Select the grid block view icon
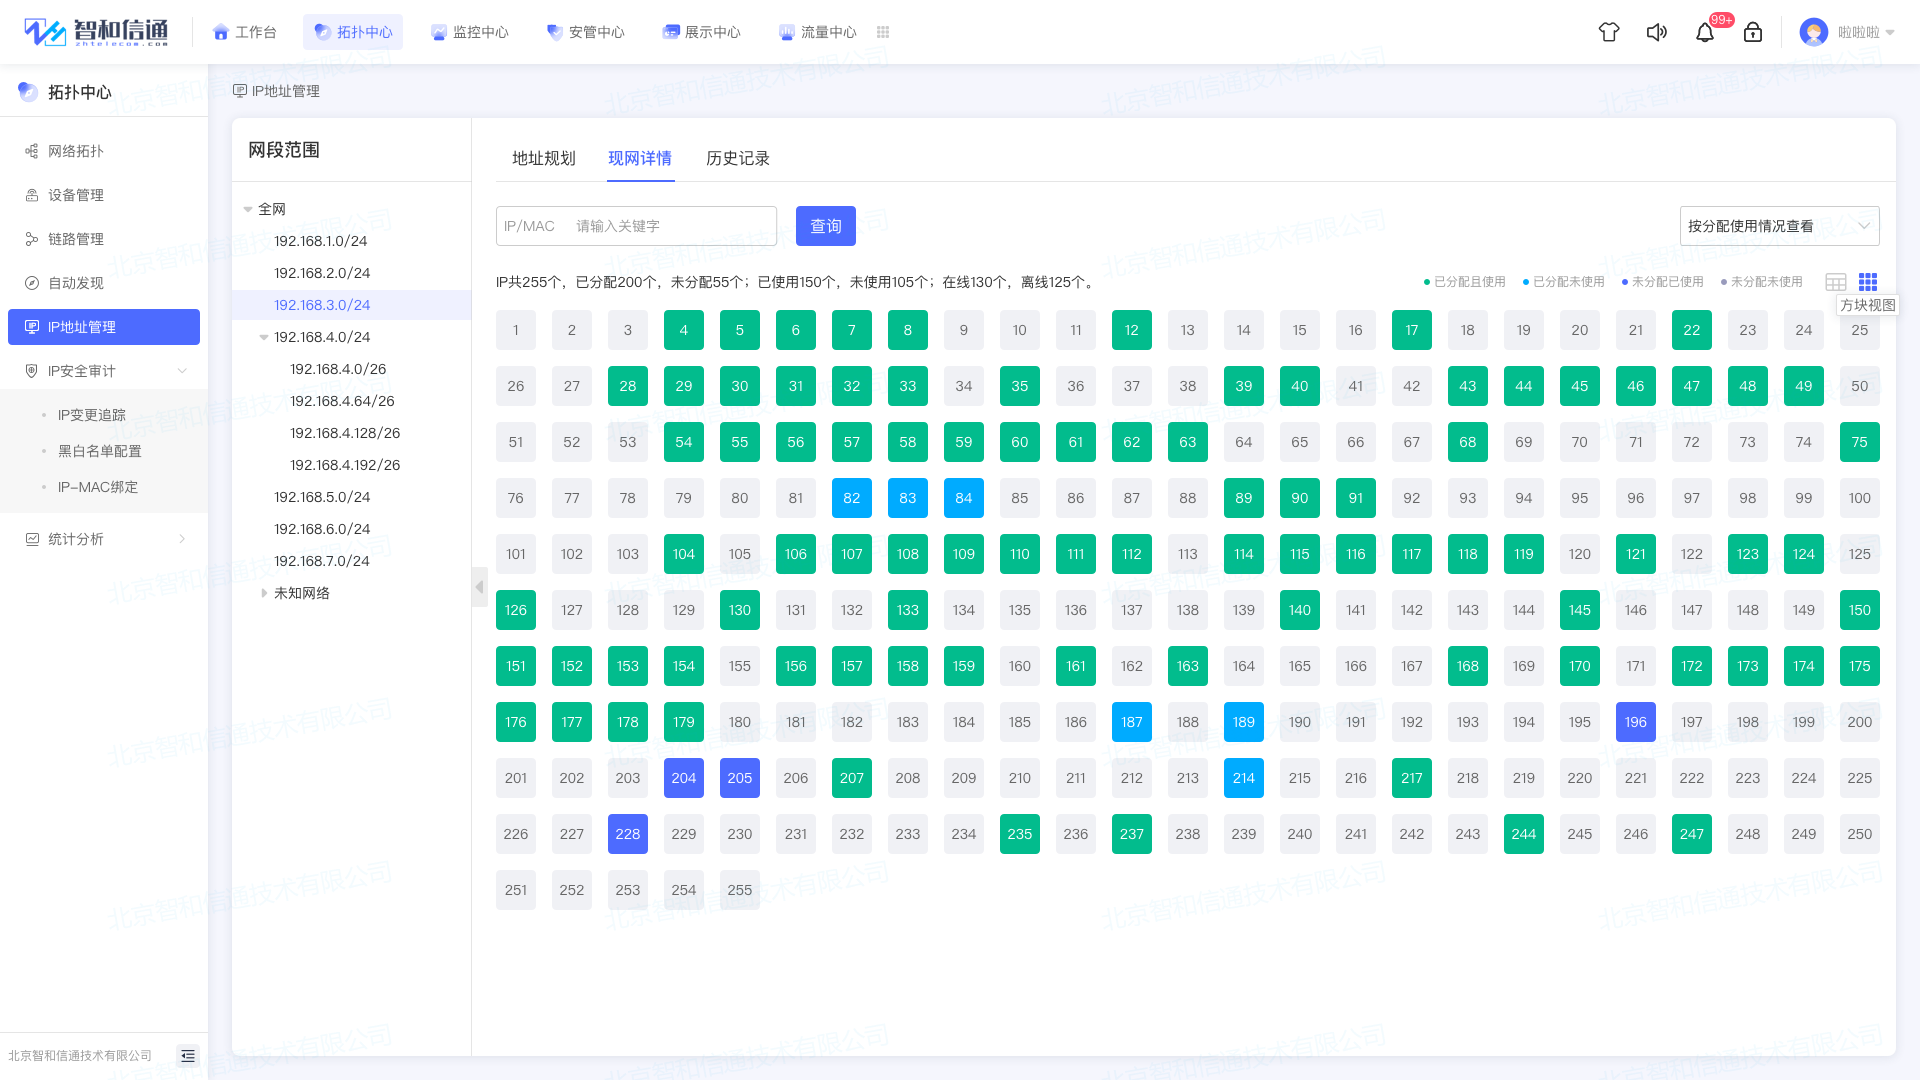Image resolution: width=1920 pixels, height=1080 pixels. [1868, 282]
